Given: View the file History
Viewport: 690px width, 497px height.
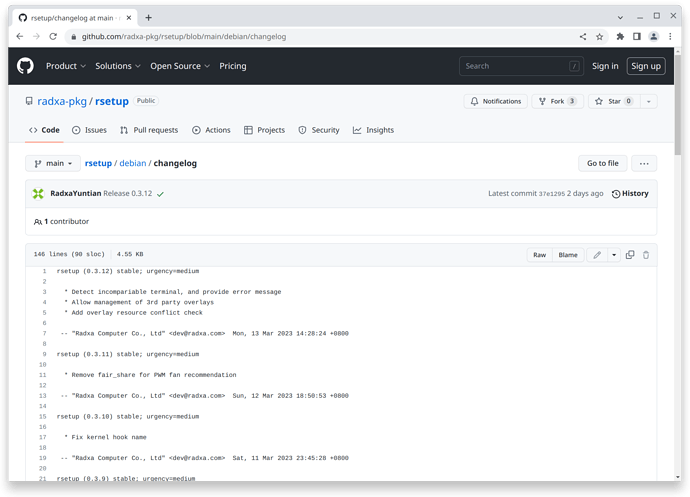Looking at the screenshot, I should [x=630, y=194].
